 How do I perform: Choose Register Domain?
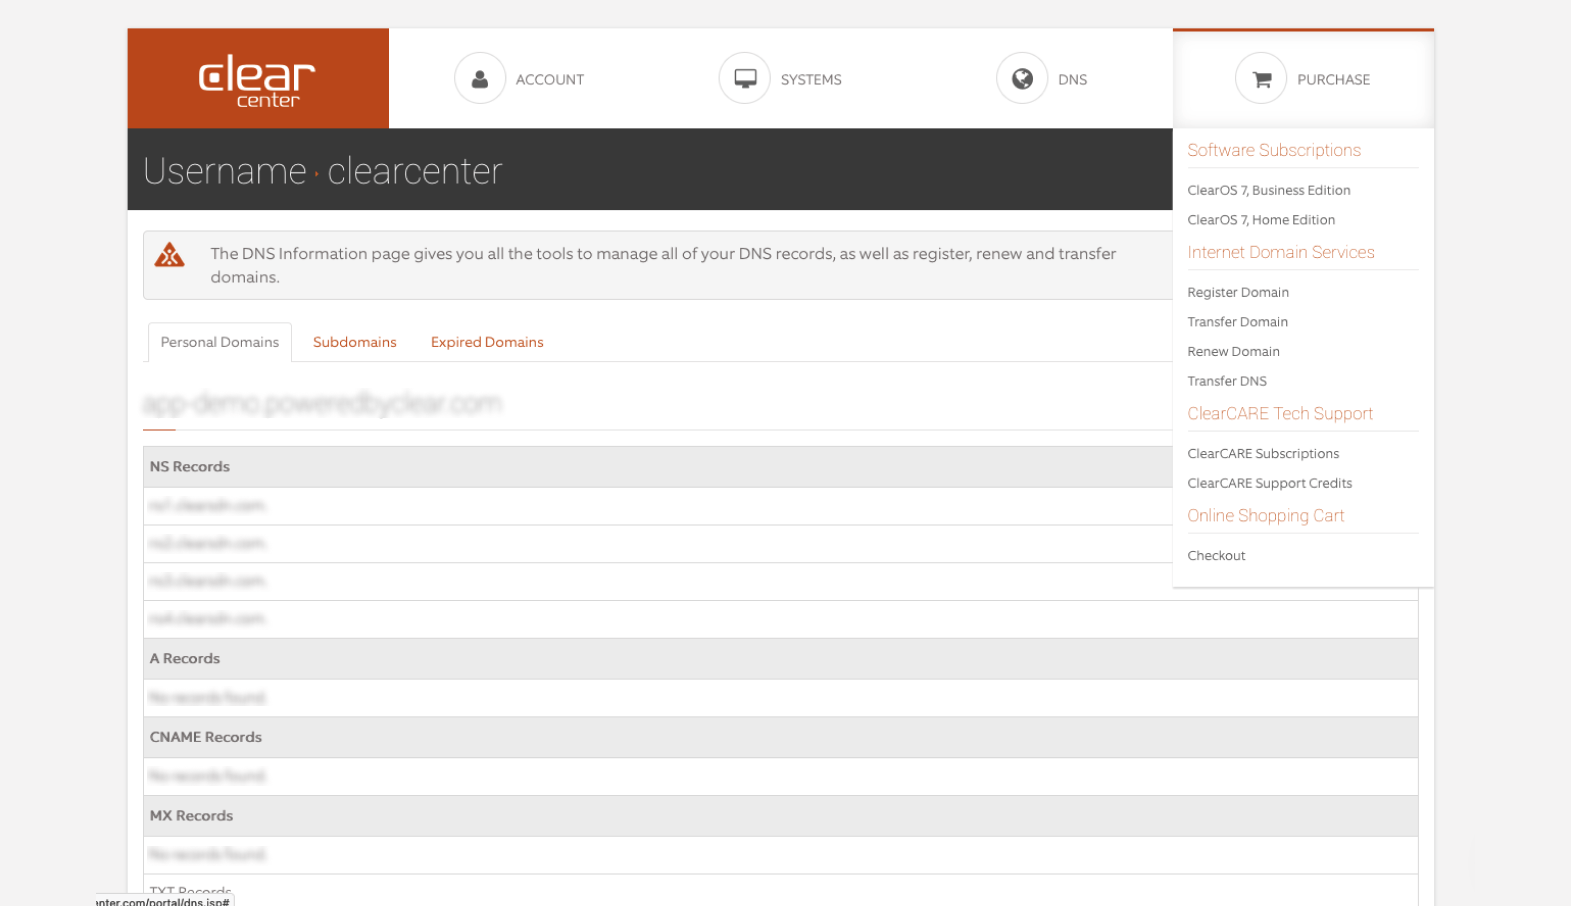coord(1238,292)
